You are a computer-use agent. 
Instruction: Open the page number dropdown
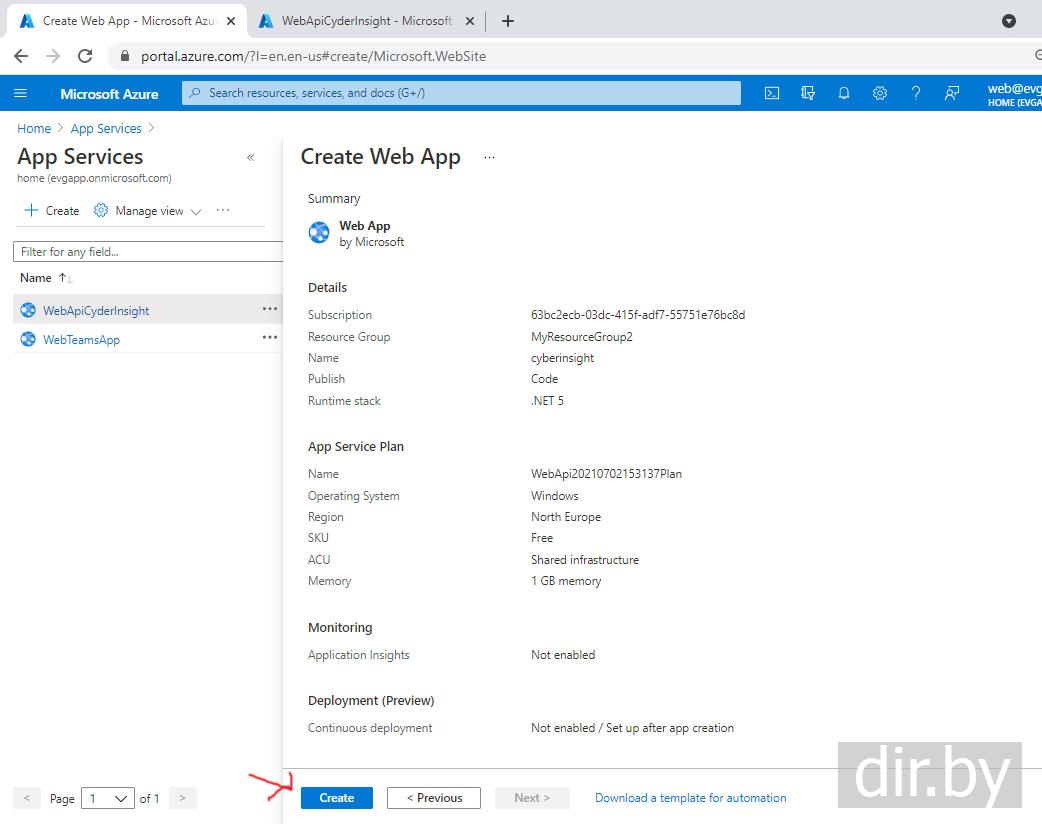[109, 798]
